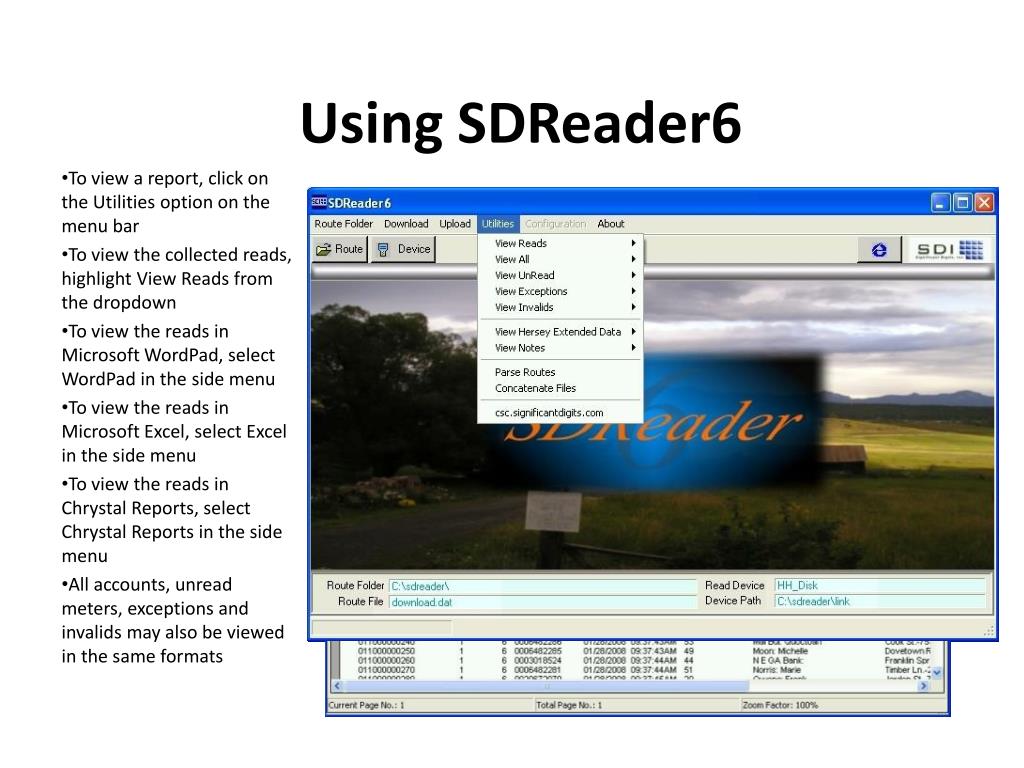1024x768 pixels.
Task: Click the SDReader6 title bar icon
Action: click(319, 202)
